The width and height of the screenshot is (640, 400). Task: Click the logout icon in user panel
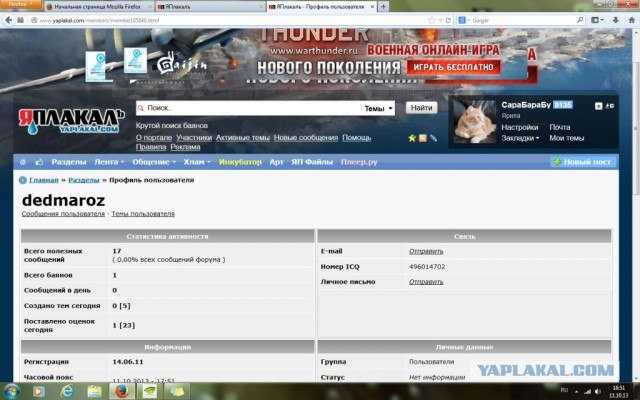[x=610, y=106]
